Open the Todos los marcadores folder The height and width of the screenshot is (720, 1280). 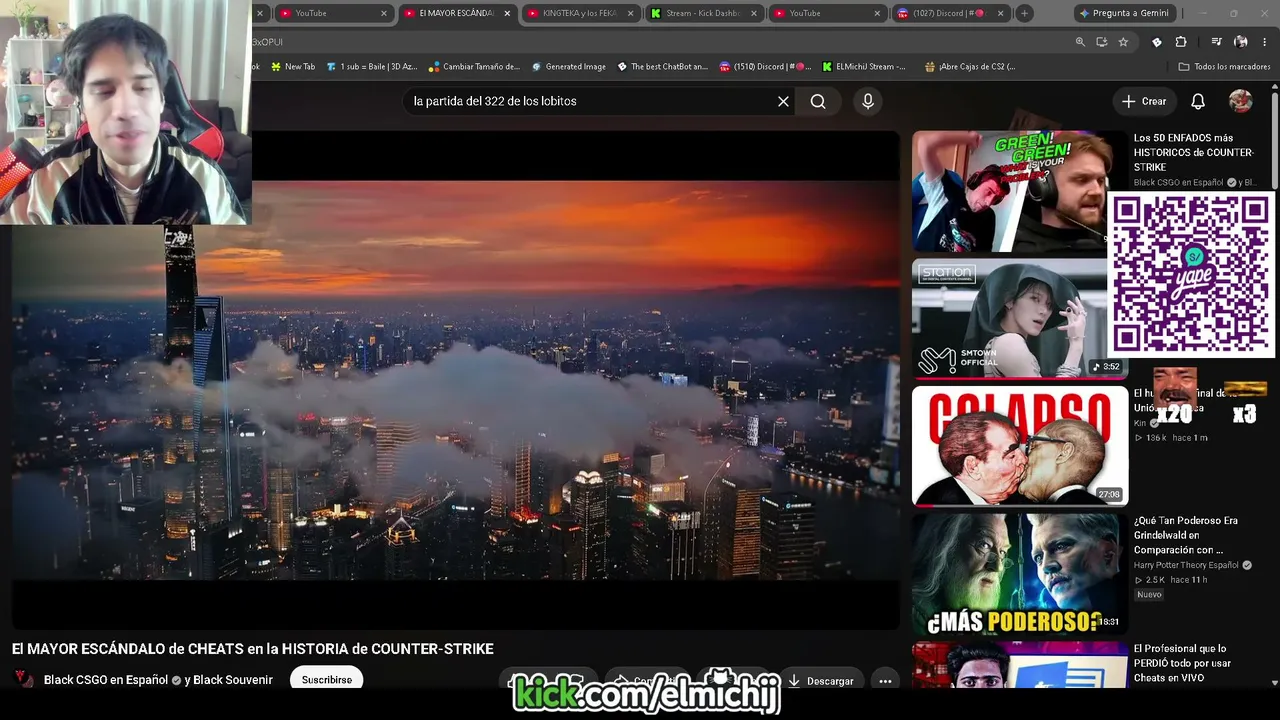click(1224, 67)
